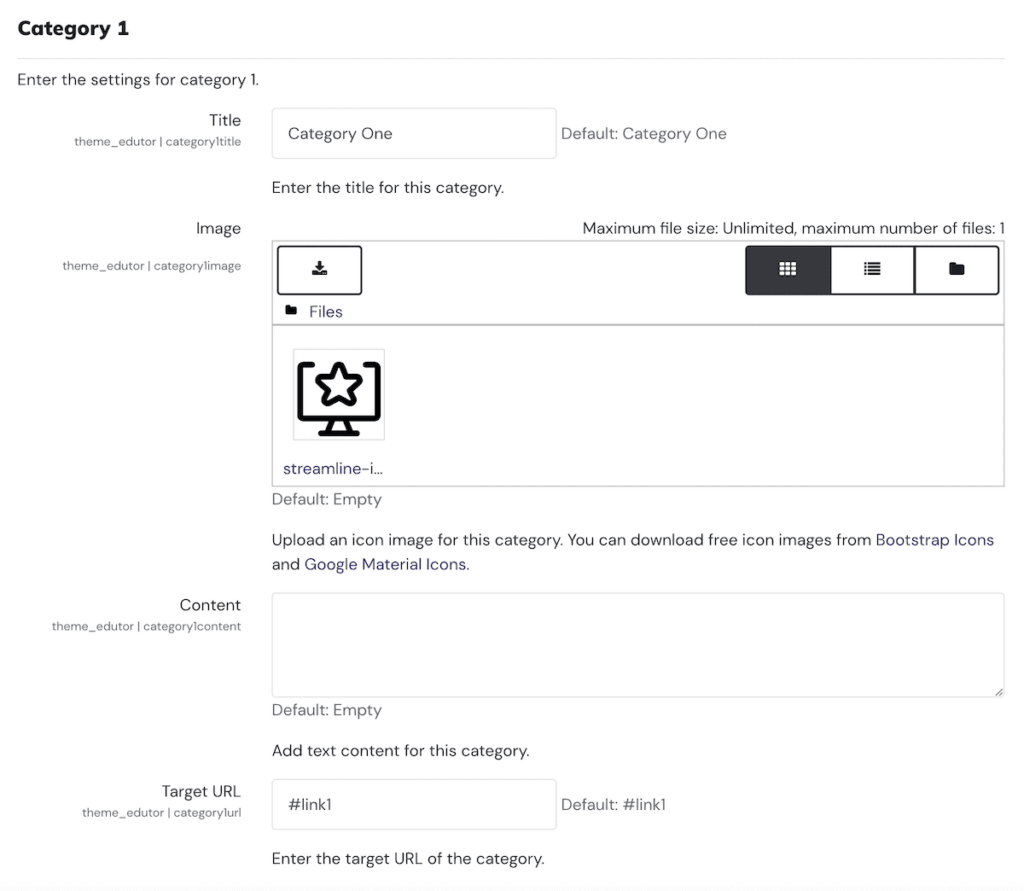Image resolution: width=1024 pixels, height=891 pixels.
Task: Click the download all files icon
Action: pyautogui.click(x=319, y=269)
